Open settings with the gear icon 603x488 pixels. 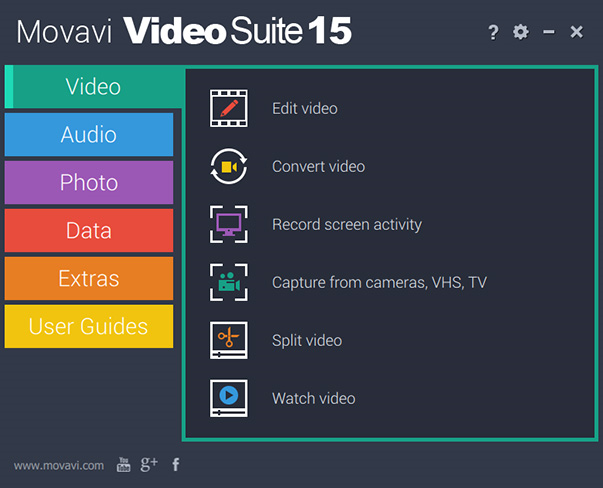[x=521, y=32]
